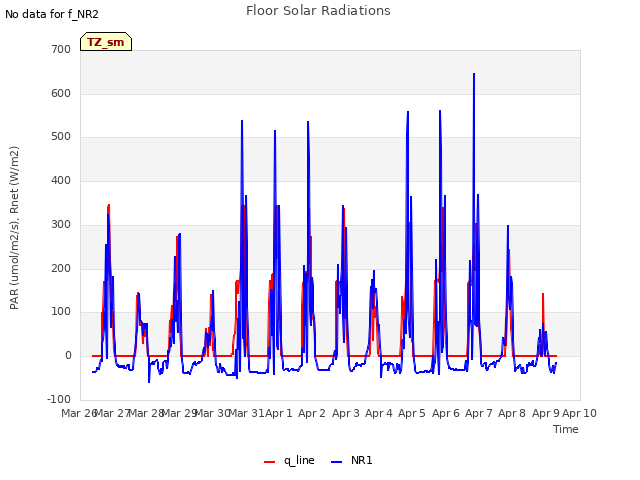Click the 'Time' x-axis title
Image resolution: width=640 pixels, height=480 pixels.
566,429
